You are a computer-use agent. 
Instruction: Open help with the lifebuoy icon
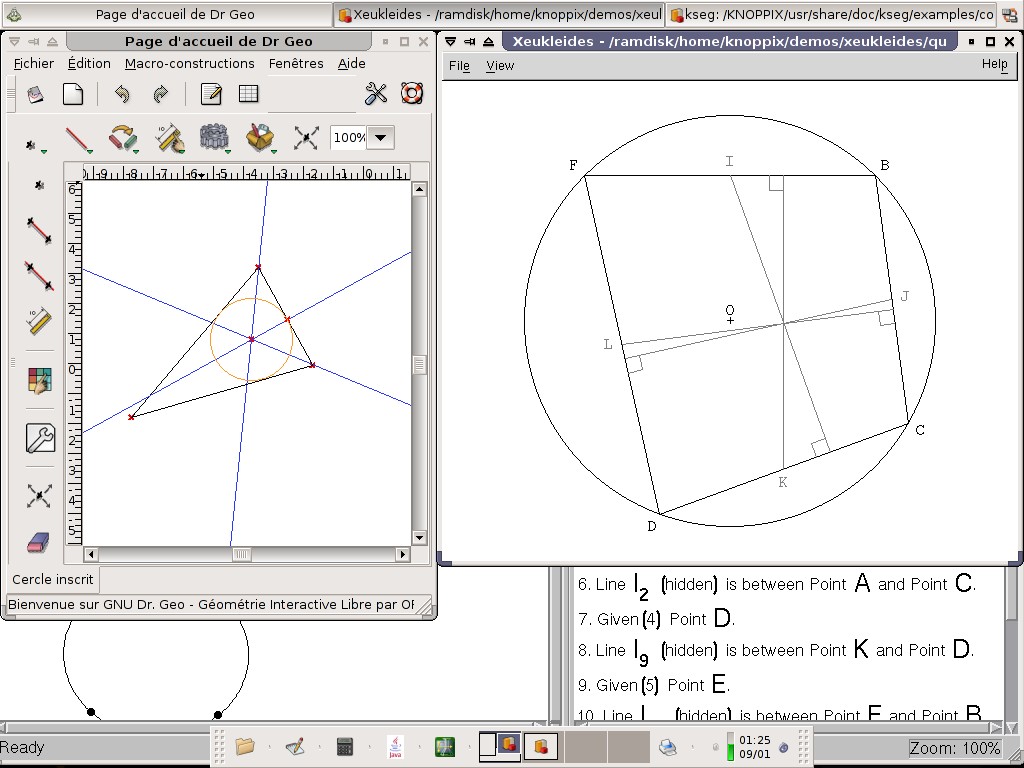click(412, 94)
